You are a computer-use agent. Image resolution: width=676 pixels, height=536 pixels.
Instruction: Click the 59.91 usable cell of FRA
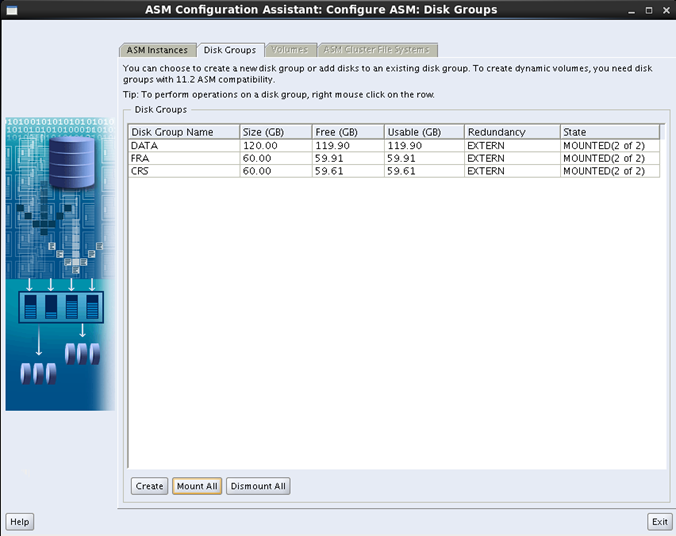pyautogui.click(x=424, y=158)
